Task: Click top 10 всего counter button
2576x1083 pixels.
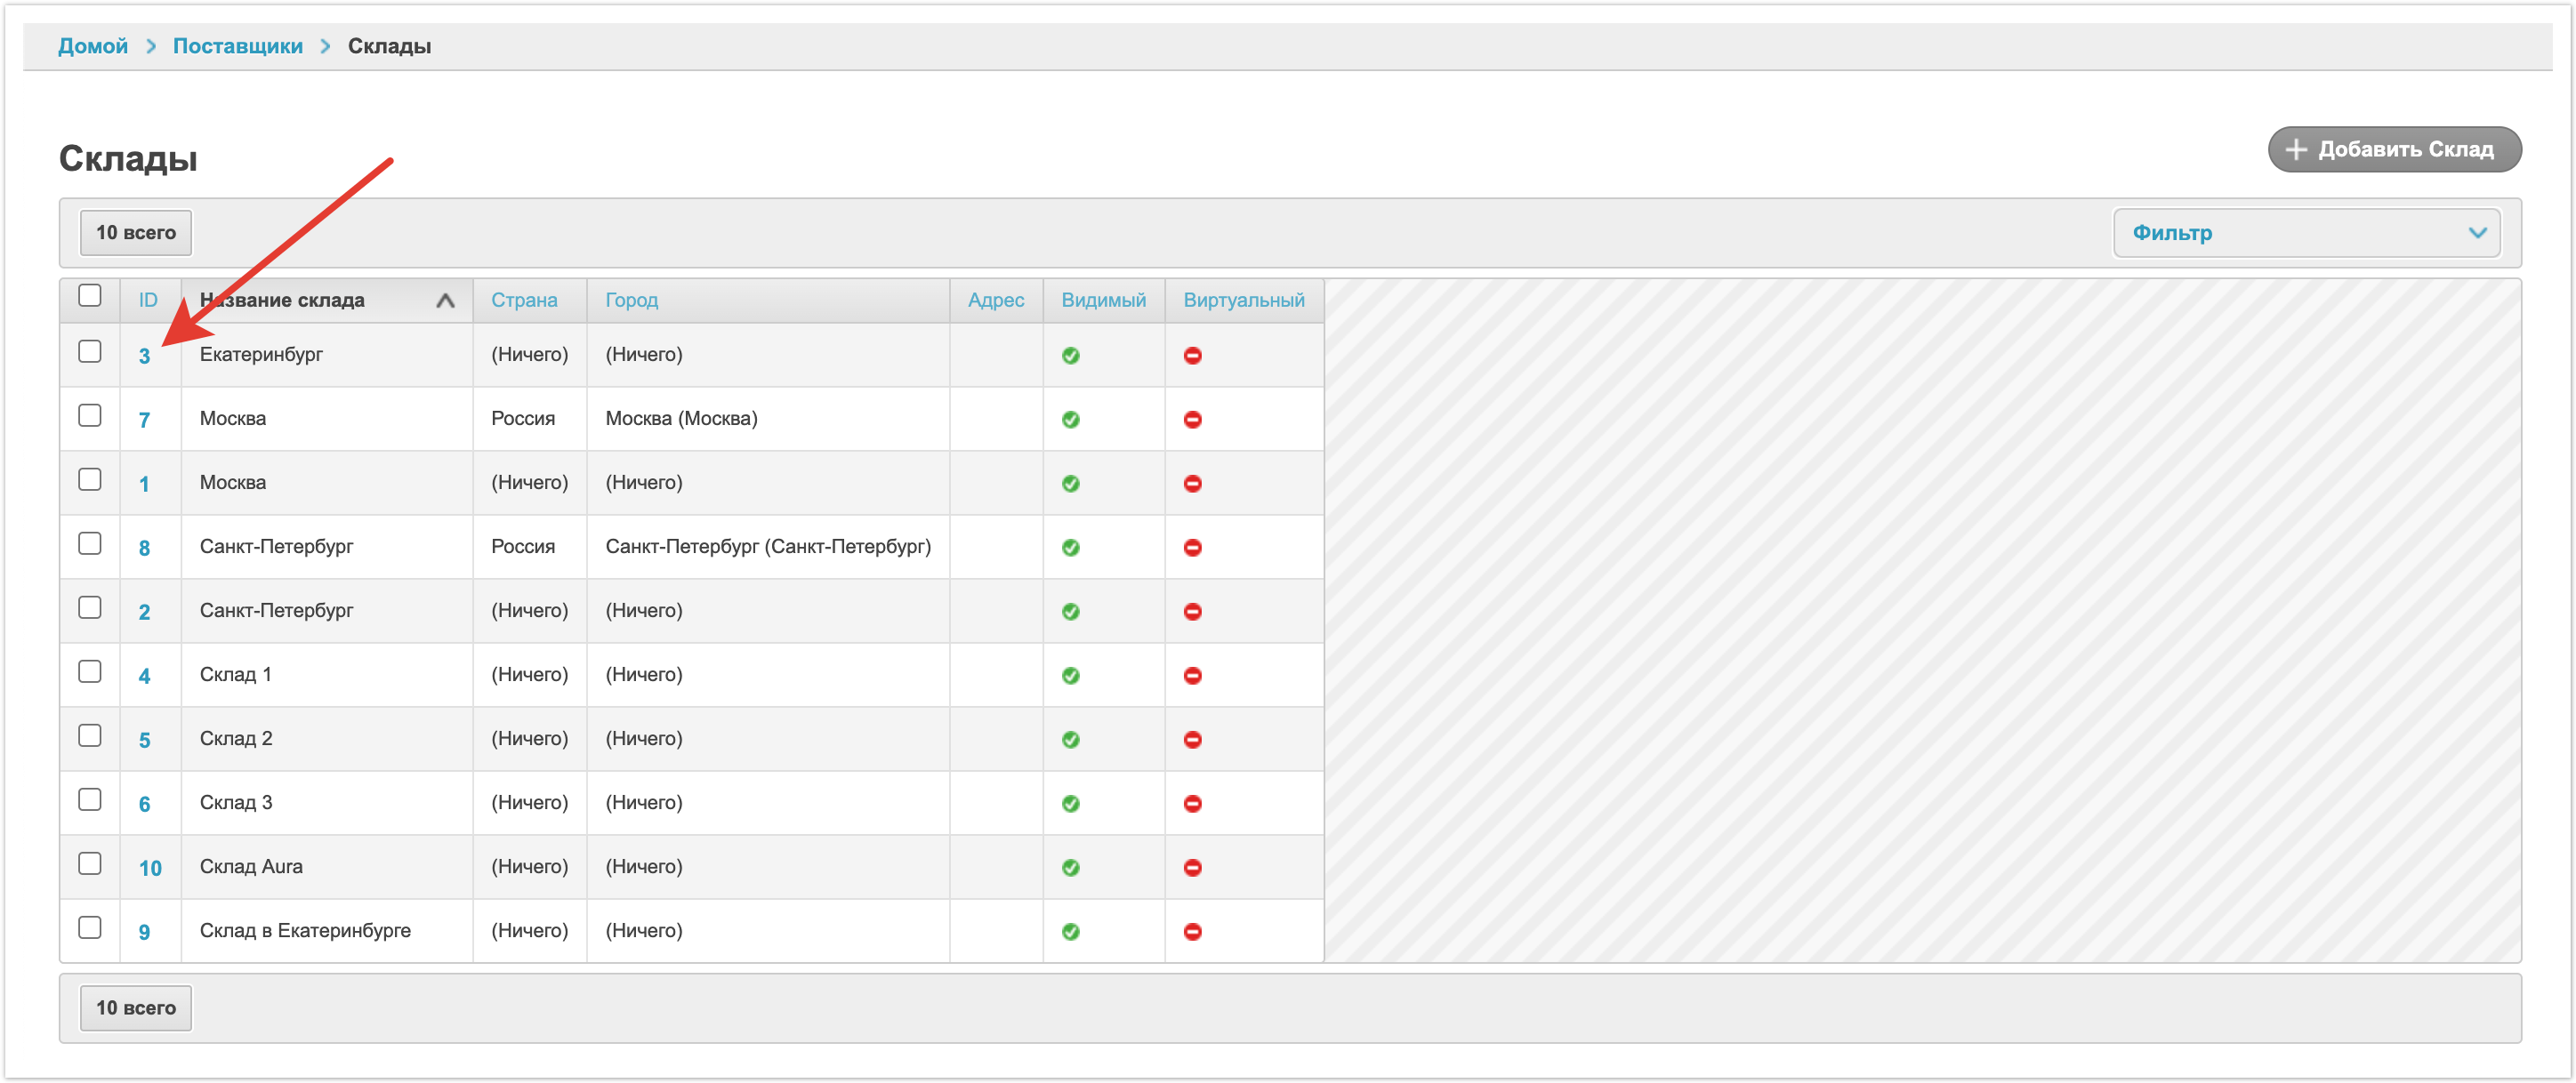Action: pos(136,232)
